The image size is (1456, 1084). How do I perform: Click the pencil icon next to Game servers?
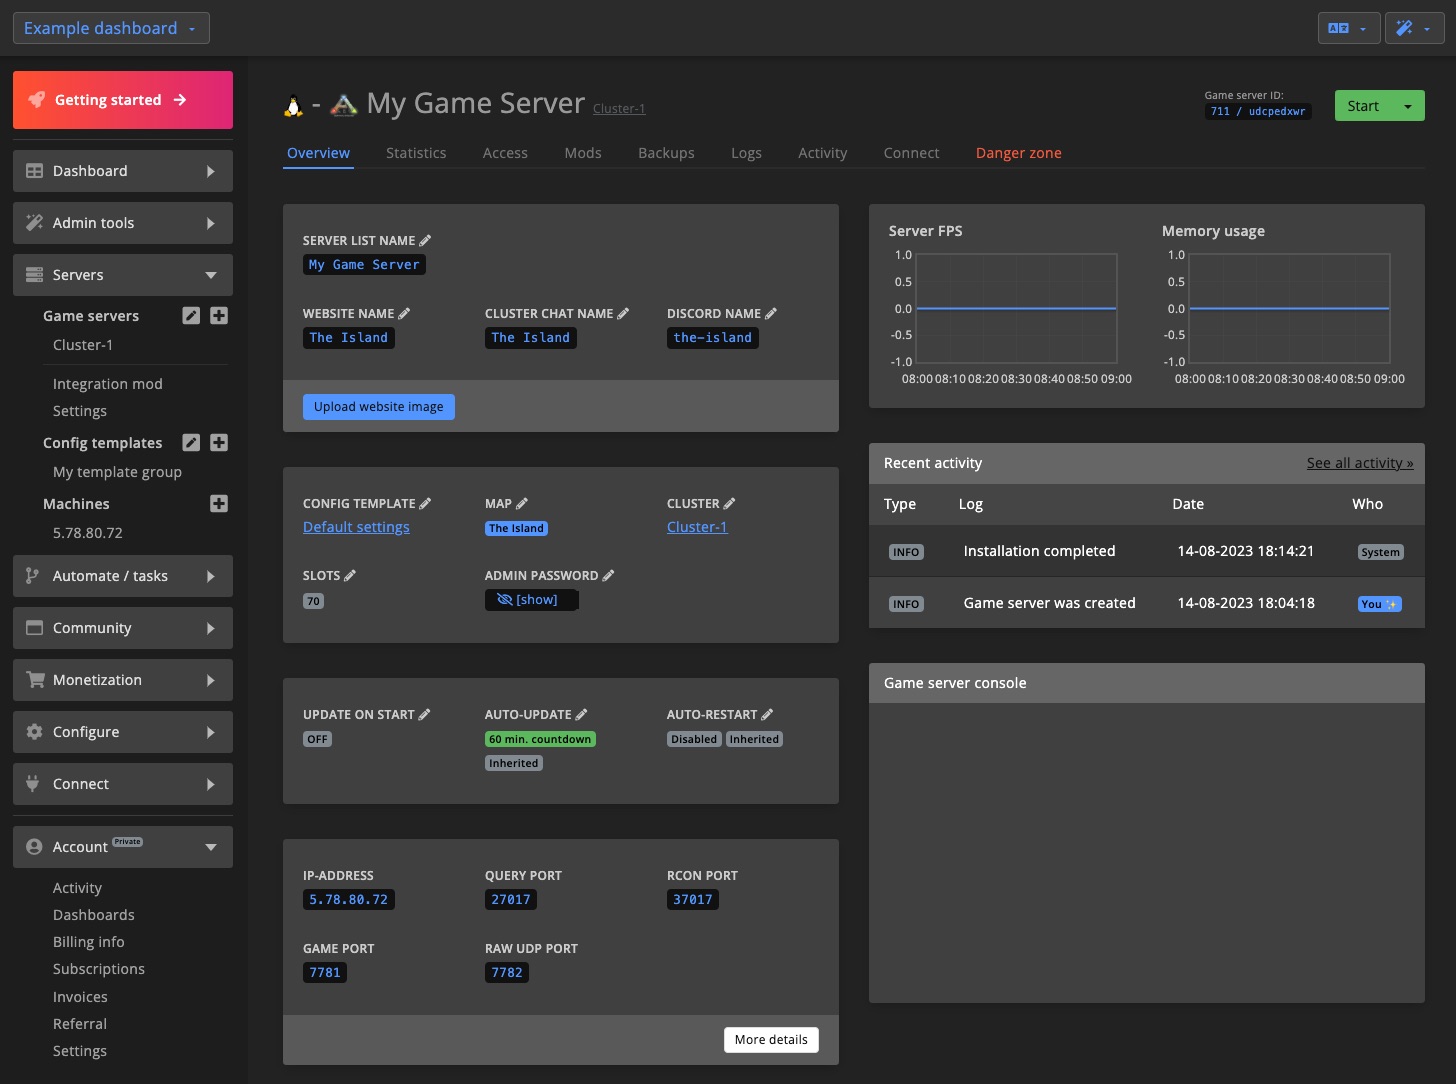[x=190, y=315]
